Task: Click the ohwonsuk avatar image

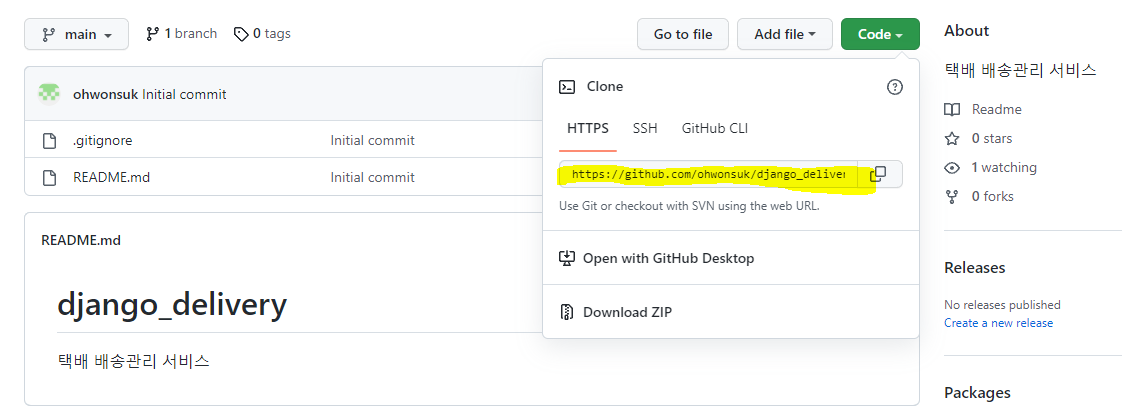Action: pyautogui.click(x=49, y=94)
